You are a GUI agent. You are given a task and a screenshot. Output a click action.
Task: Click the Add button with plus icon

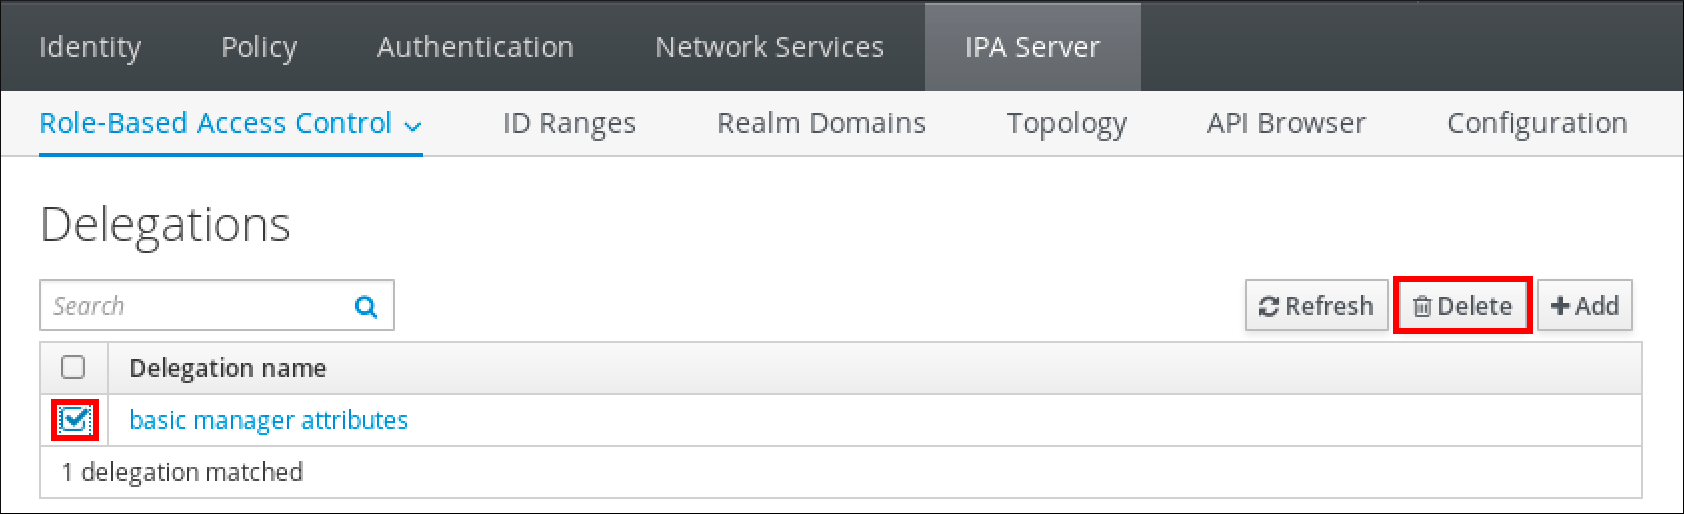1584,306
